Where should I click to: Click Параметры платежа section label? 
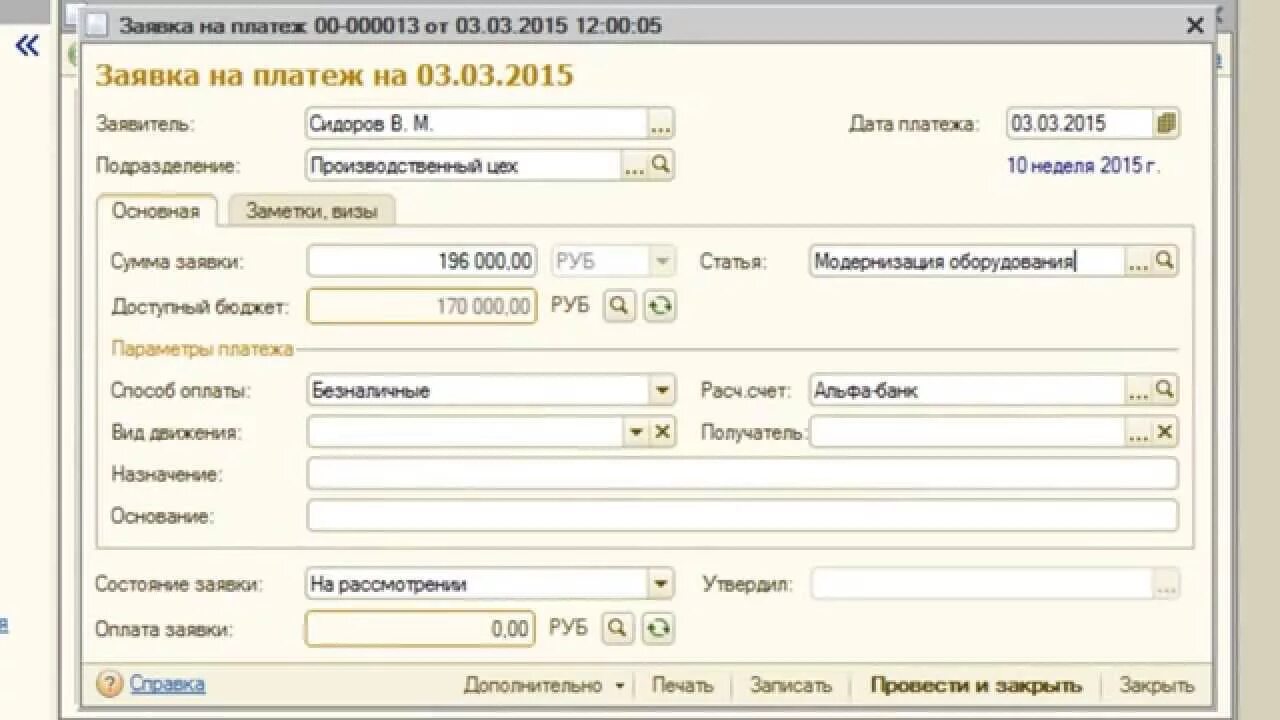tap(203, 349)
